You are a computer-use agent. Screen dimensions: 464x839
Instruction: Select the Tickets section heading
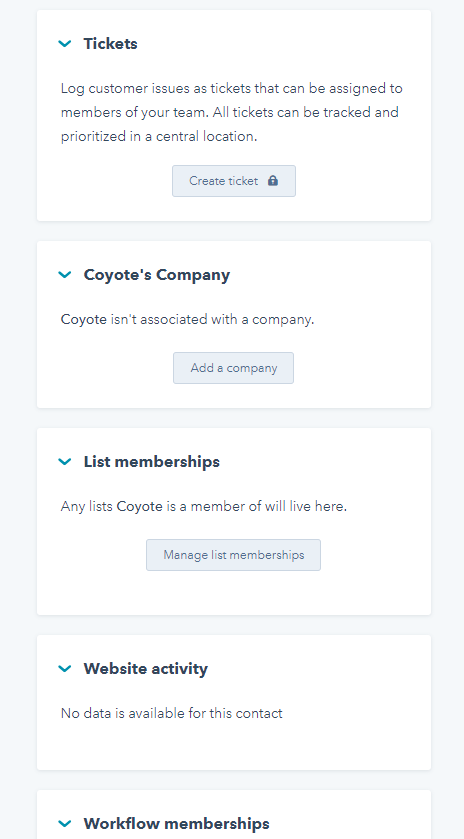pyautogui.click(x=110, y=43)
